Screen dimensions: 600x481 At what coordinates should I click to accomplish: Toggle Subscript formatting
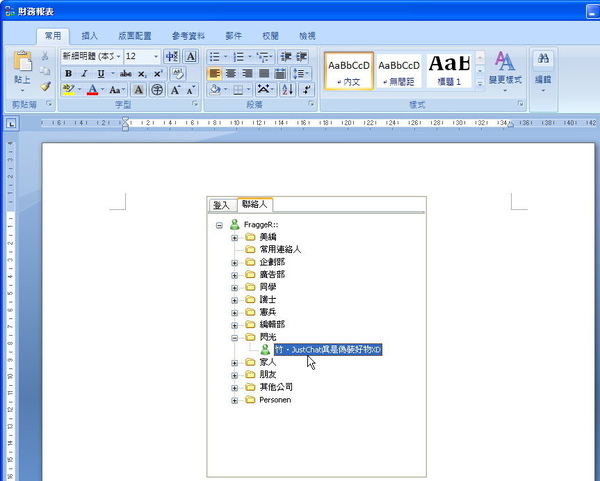(142, 73)
